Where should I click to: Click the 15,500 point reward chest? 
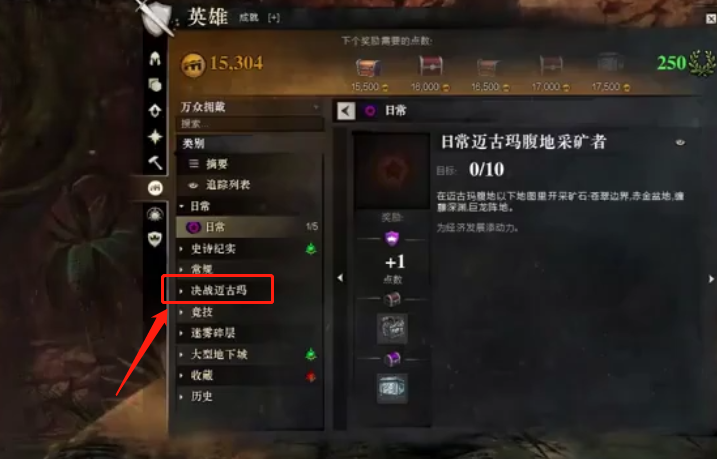[x=369, y=68]
